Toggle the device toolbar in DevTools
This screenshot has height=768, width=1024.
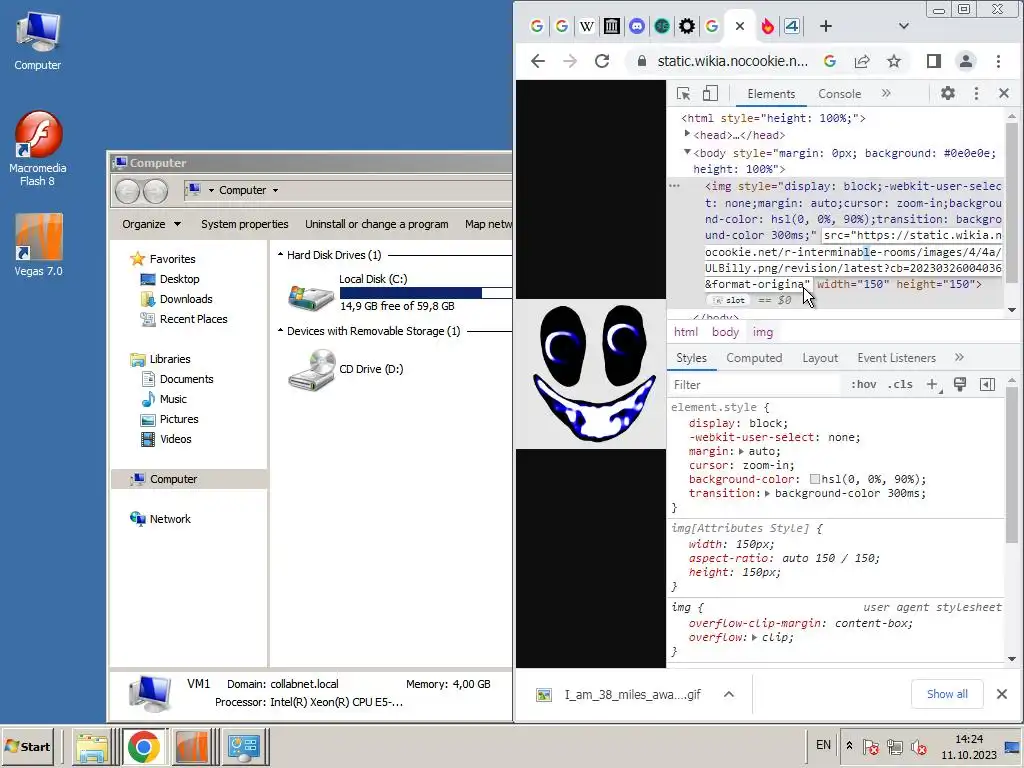click(710, 93)
